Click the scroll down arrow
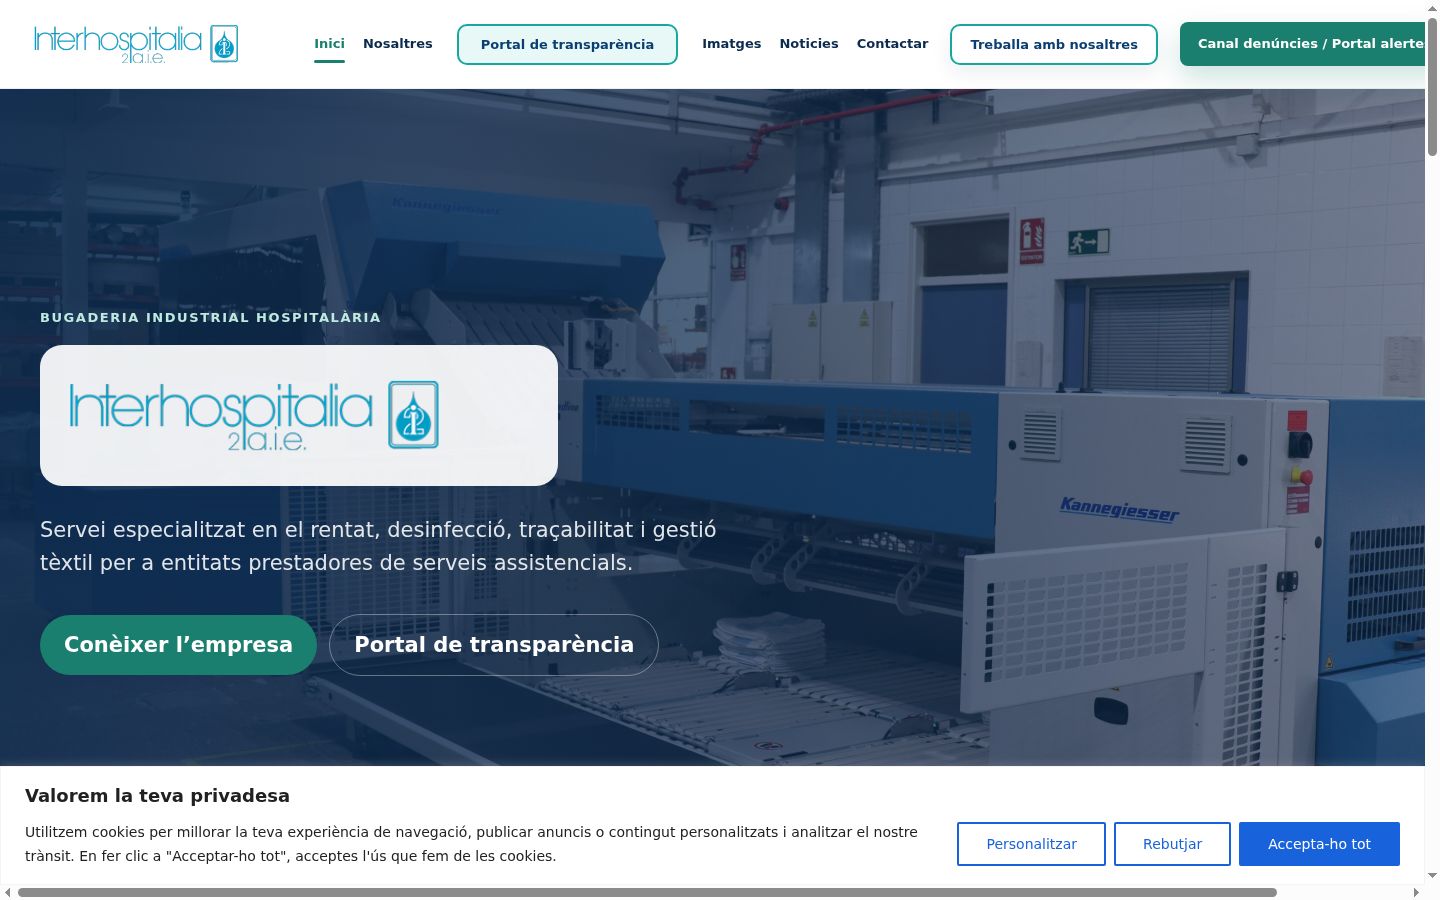Viewport: 1440px width, 900px height. click(1432, 876)
